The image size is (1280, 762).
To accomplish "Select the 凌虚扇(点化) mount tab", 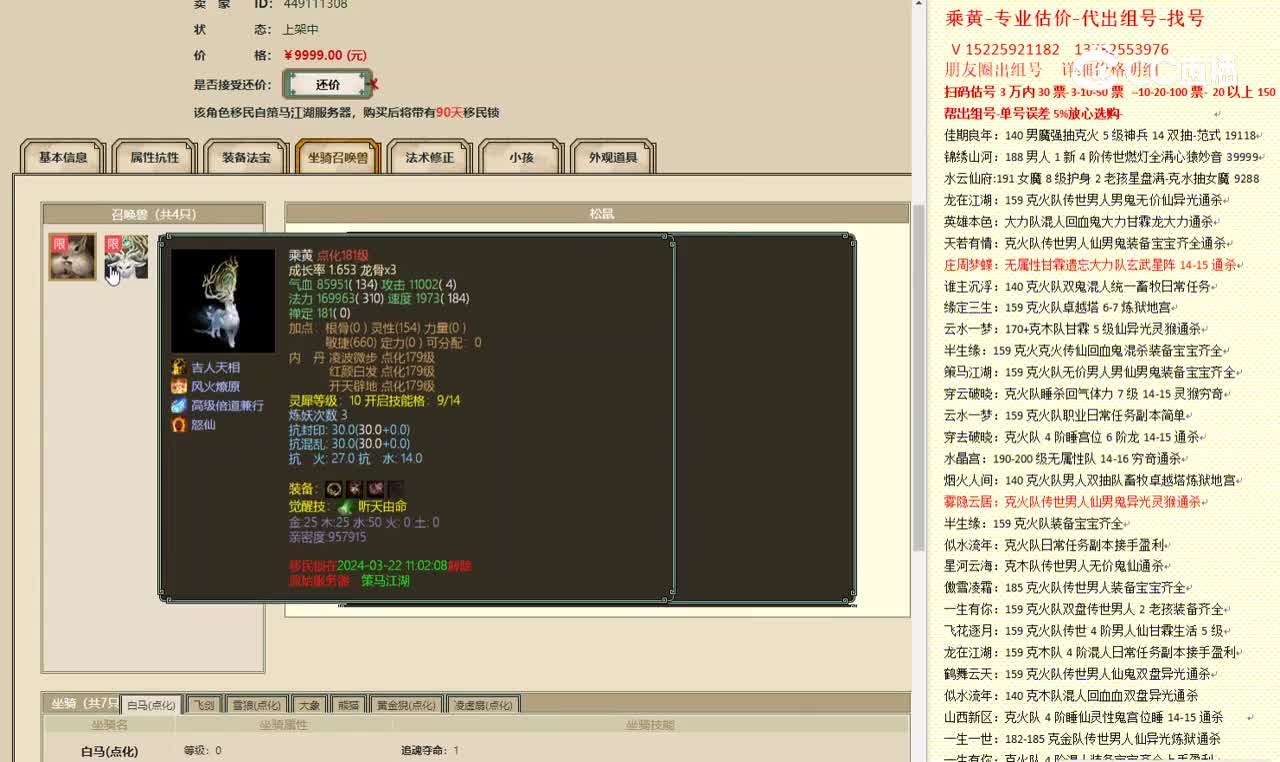I will coord(483,705).
